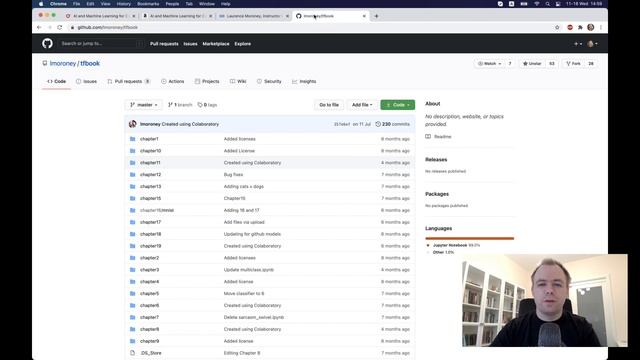Open the Readme book icon
The height and width of the screenshot is (360, 640).
(x=428, y=136)
